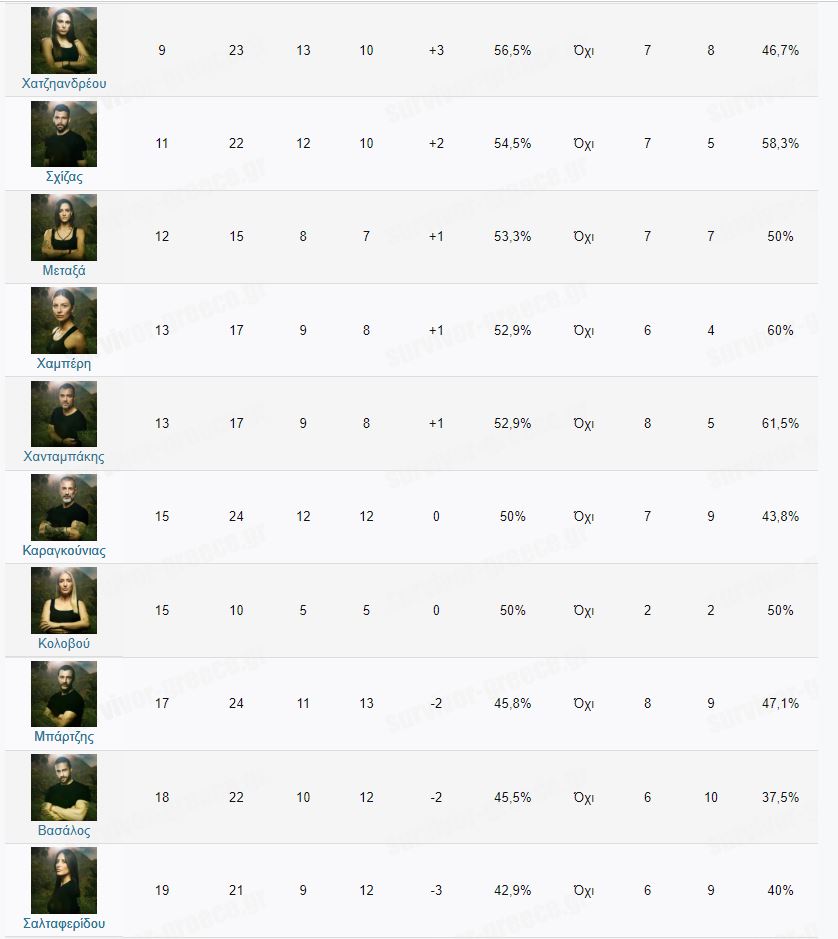Follow the Καραγκούνιας name link

click(x=64, y=550)
